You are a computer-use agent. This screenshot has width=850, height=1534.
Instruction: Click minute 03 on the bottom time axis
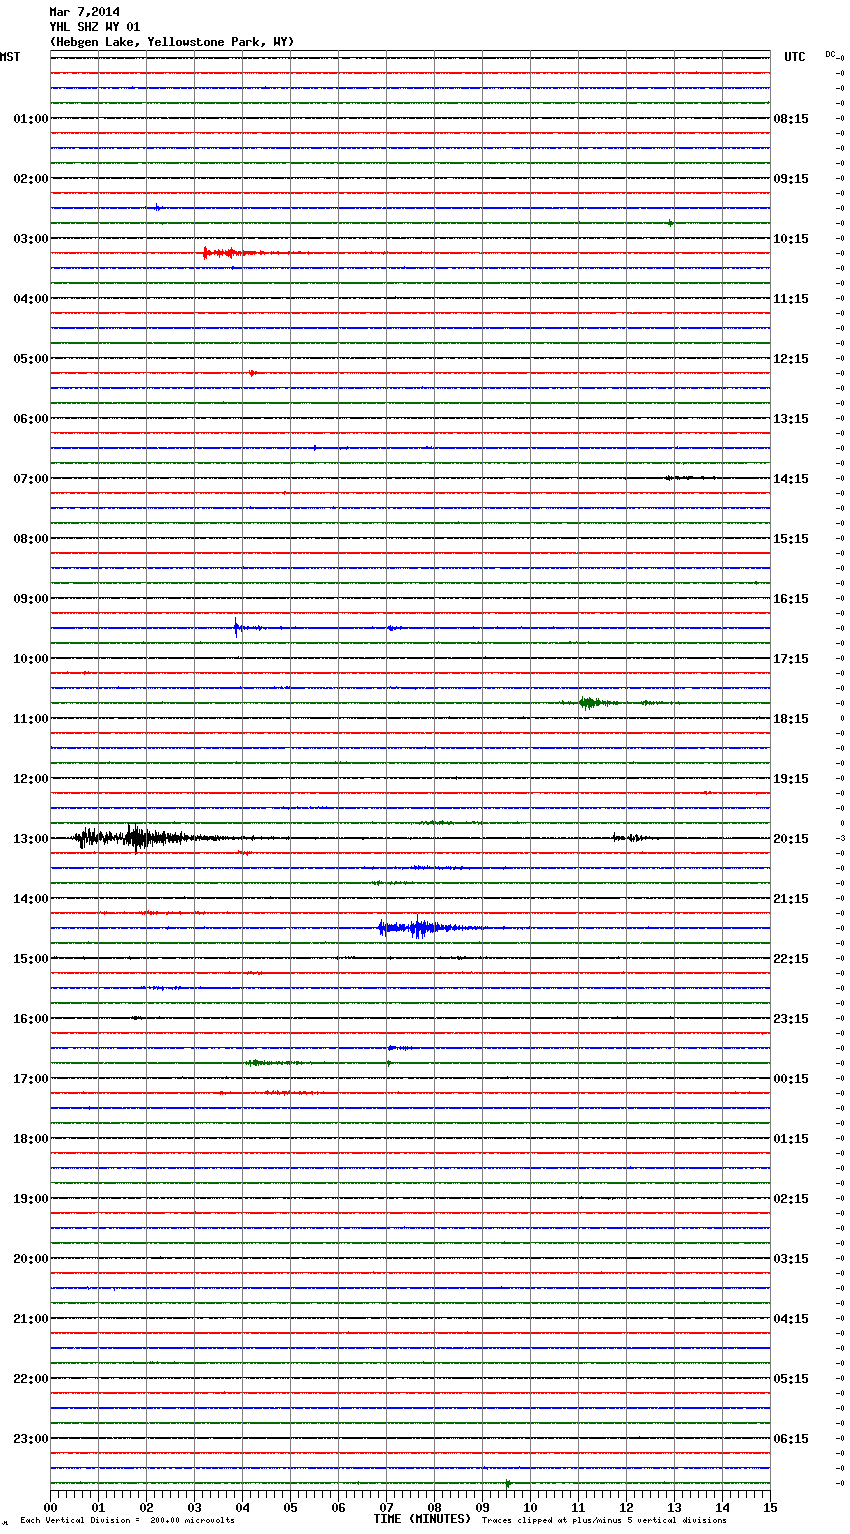point(194,1507)
